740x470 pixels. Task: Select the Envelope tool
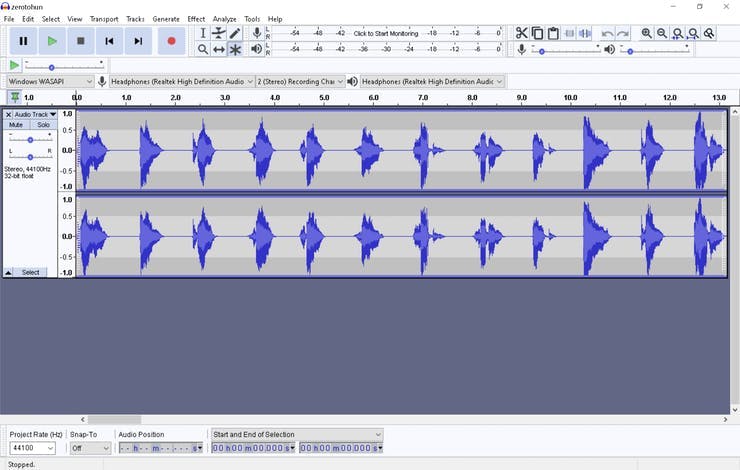pyautogui.click(x=219, y=33)
